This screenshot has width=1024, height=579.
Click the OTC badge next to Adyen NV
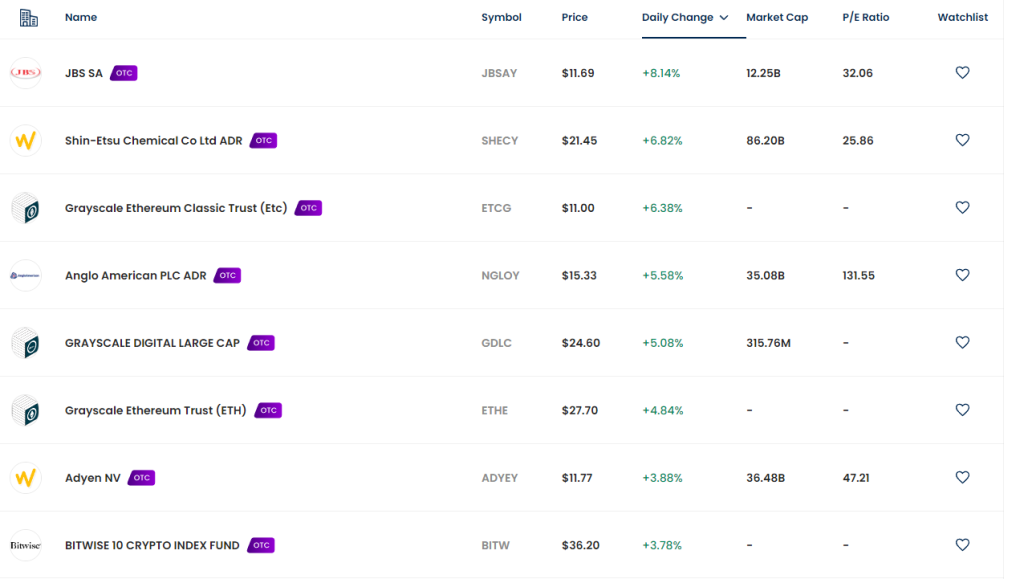click(141, 477)
